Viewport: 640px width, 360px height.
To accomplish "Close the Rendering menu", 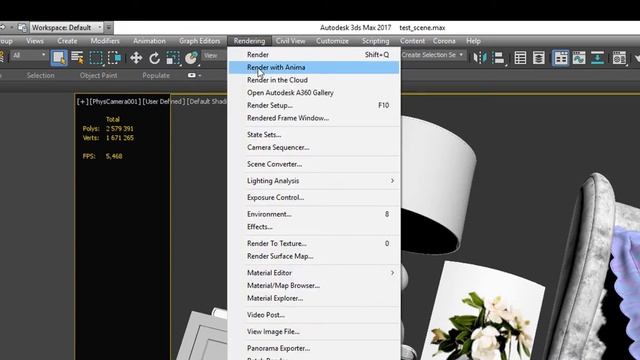I will coord(249,41).
